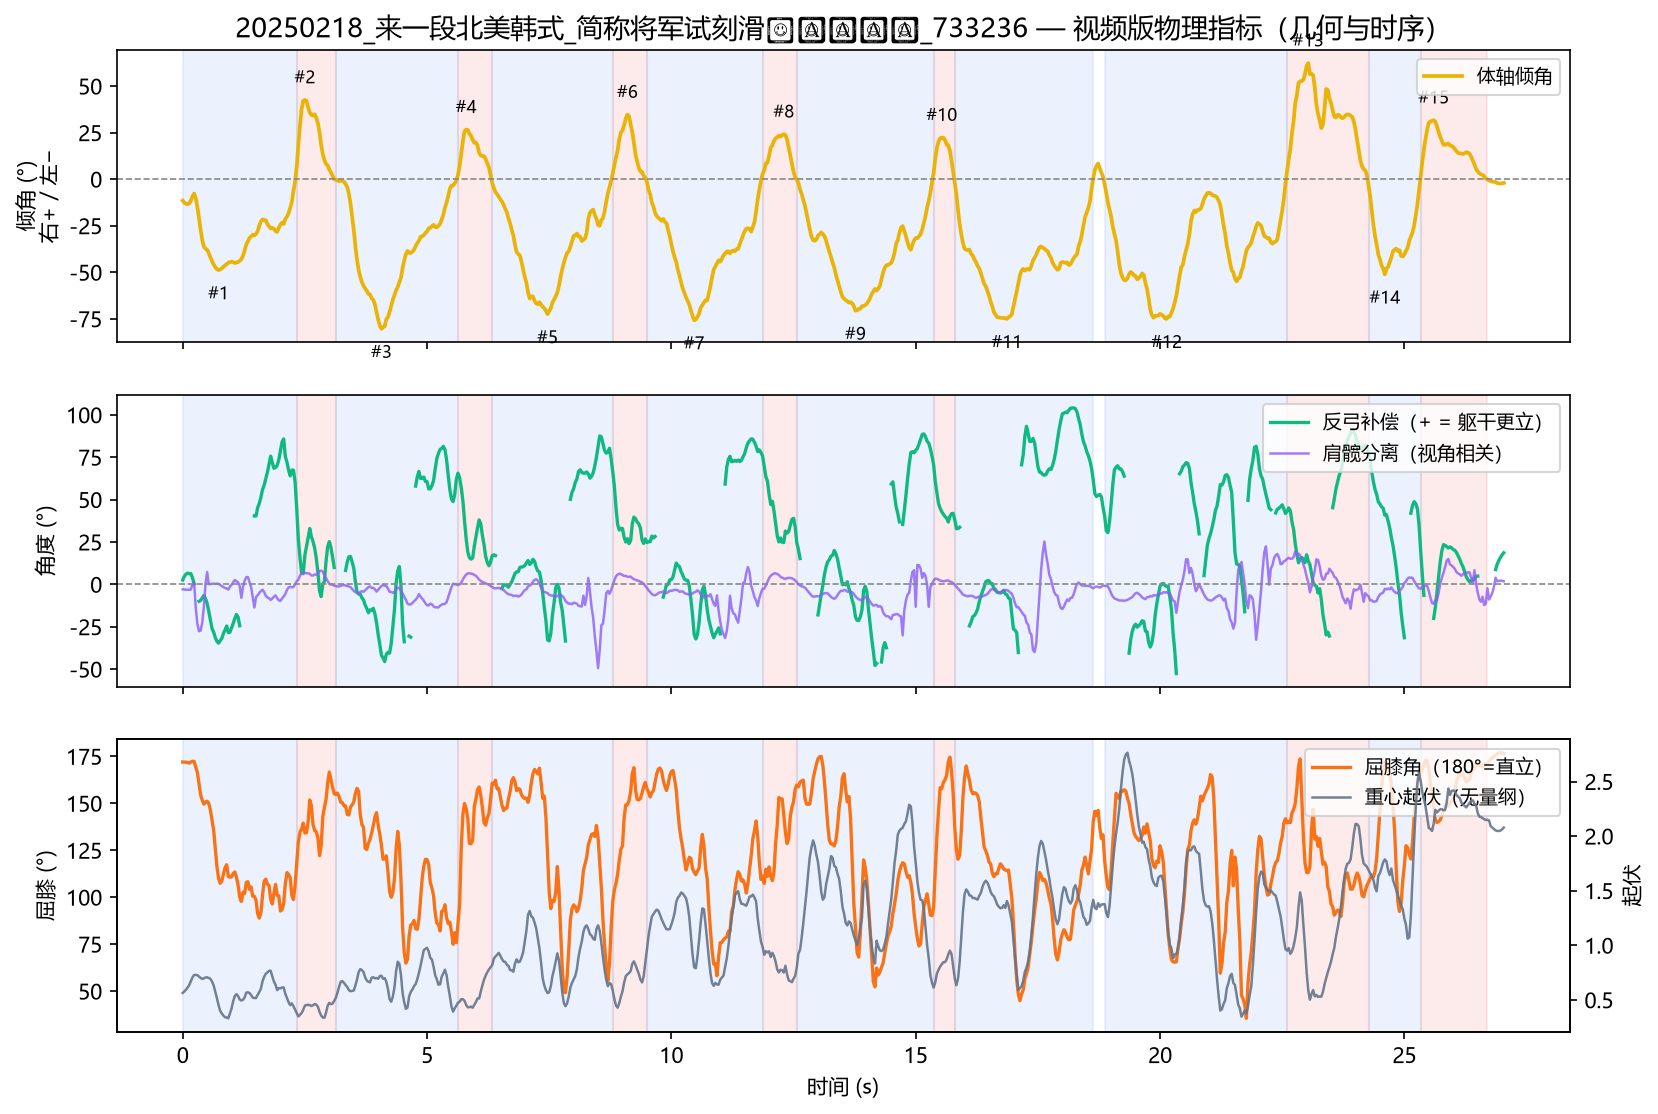Select the x-axis tick label 20
The image size is (1658, 1114).
pos(1160,1056)
